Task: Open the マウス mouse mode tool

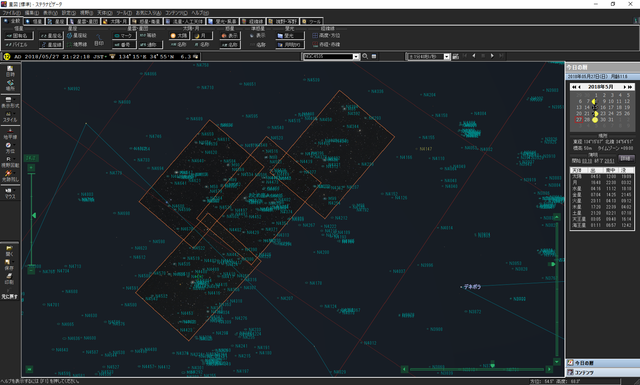Action: [10, 194]
